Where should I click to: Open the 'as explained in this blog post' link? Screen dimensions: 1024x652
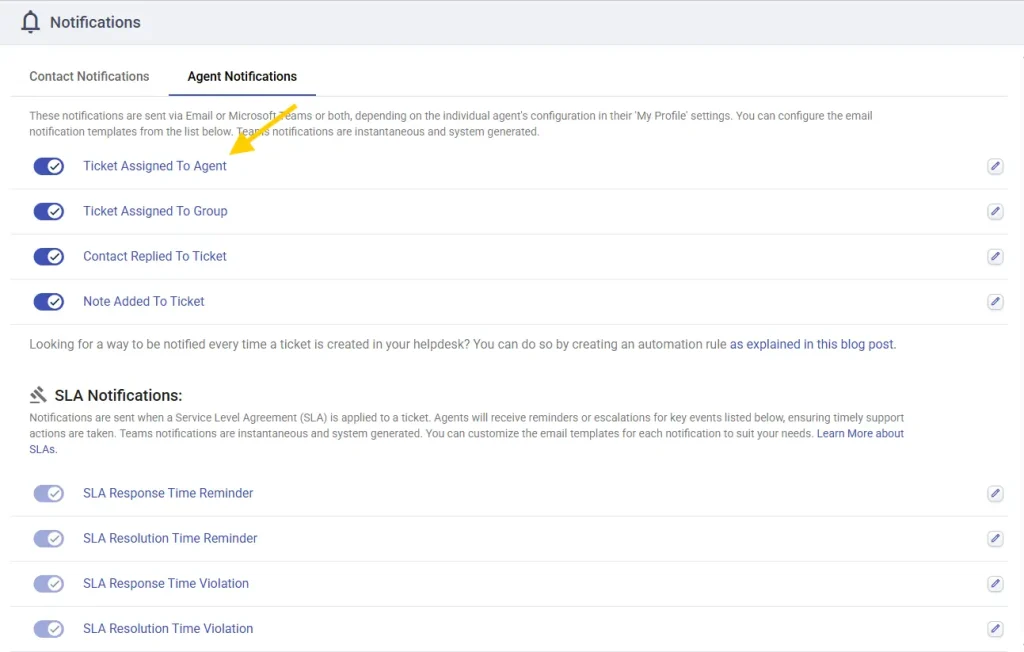pyautogui.click(x=812, y=344)
